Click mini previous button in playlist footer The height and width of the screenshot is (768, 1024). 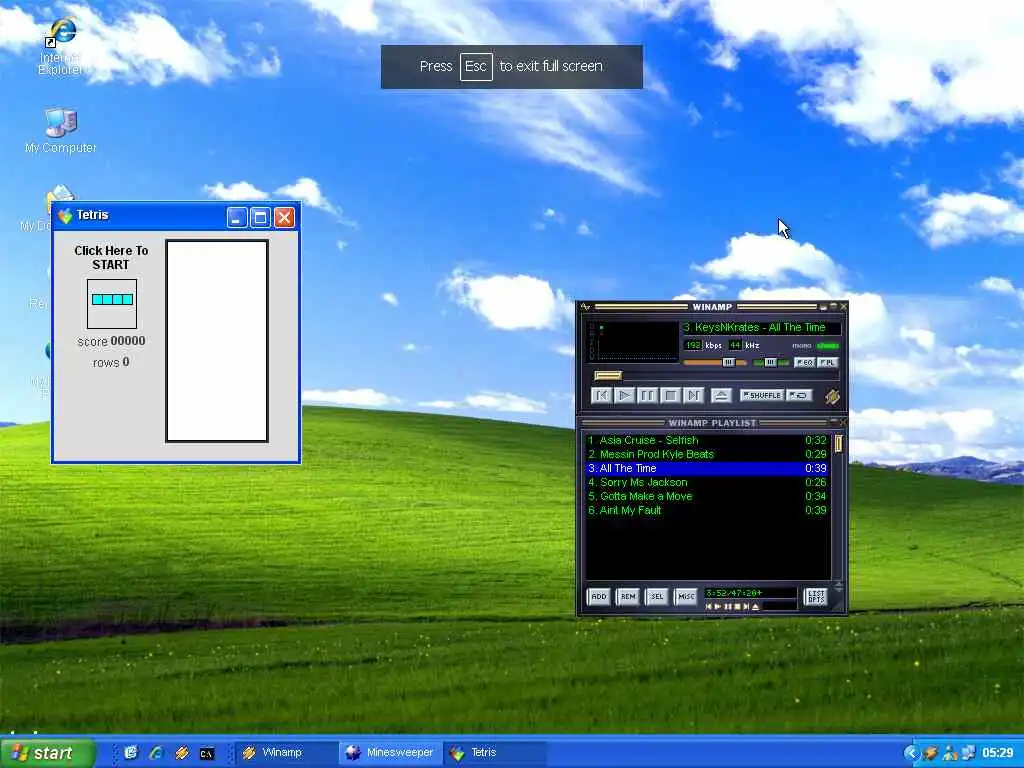click(x=709, y=607)
